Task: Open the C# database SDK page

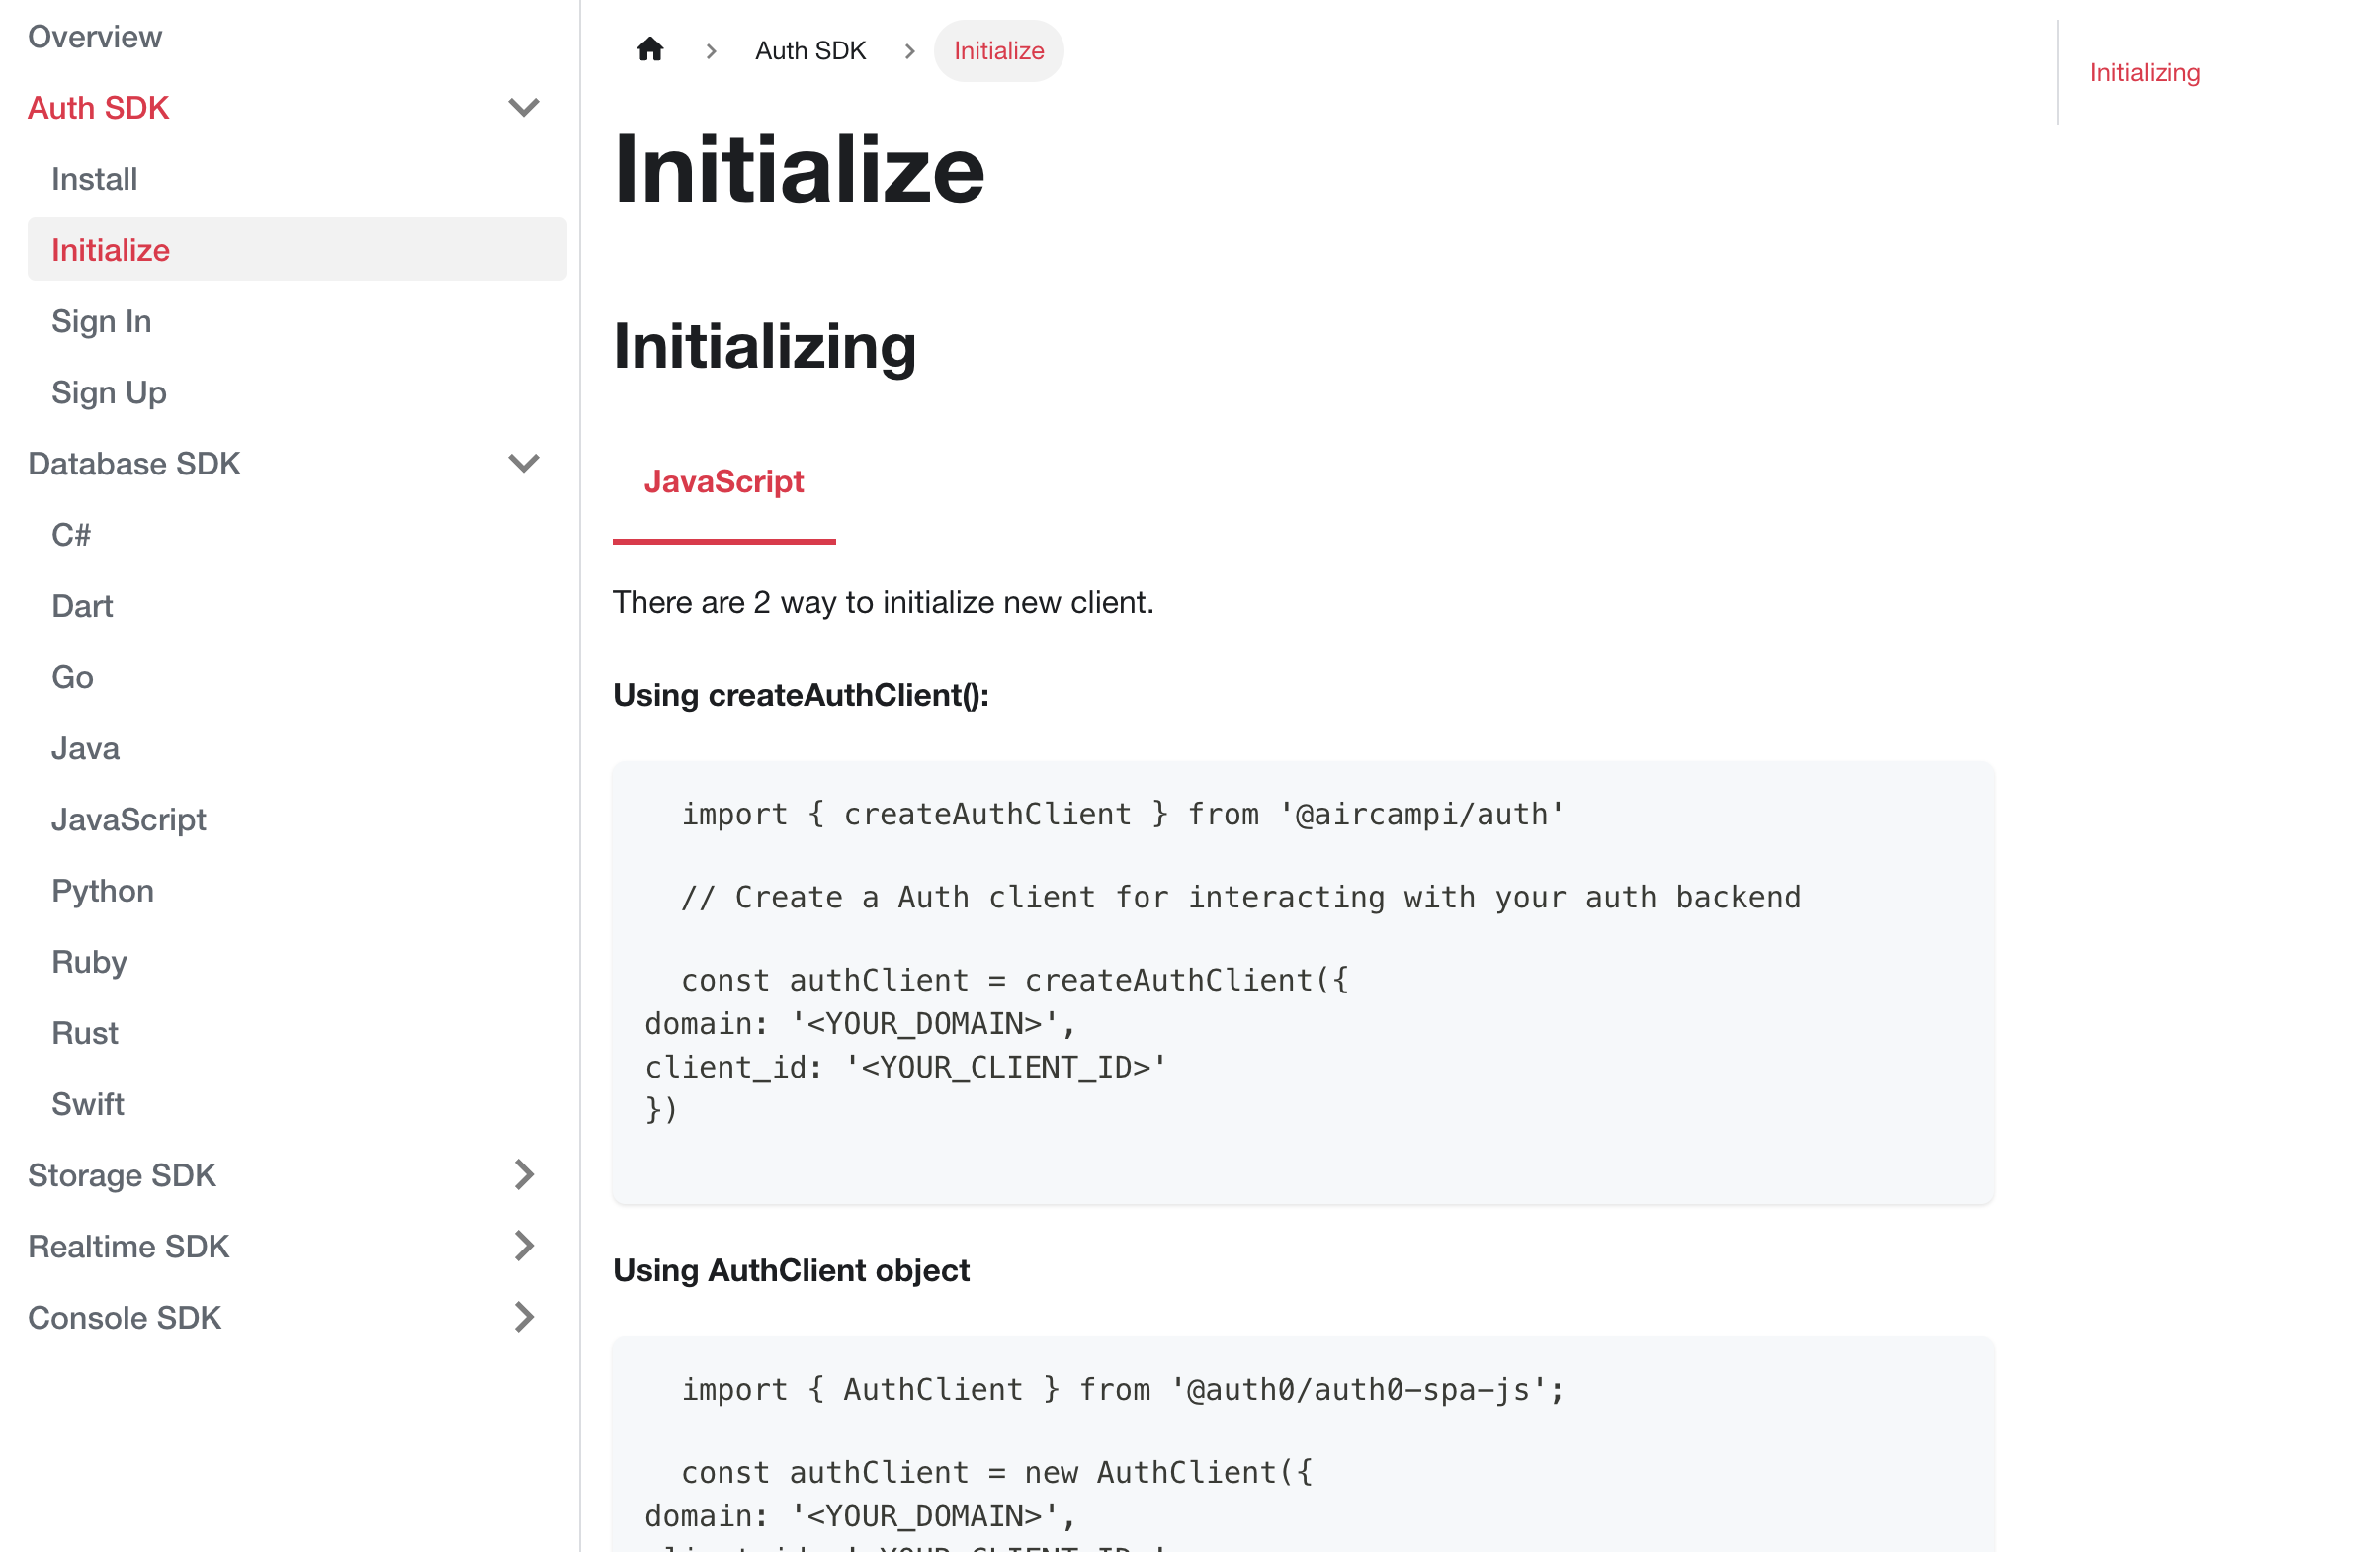Action: 71,535
